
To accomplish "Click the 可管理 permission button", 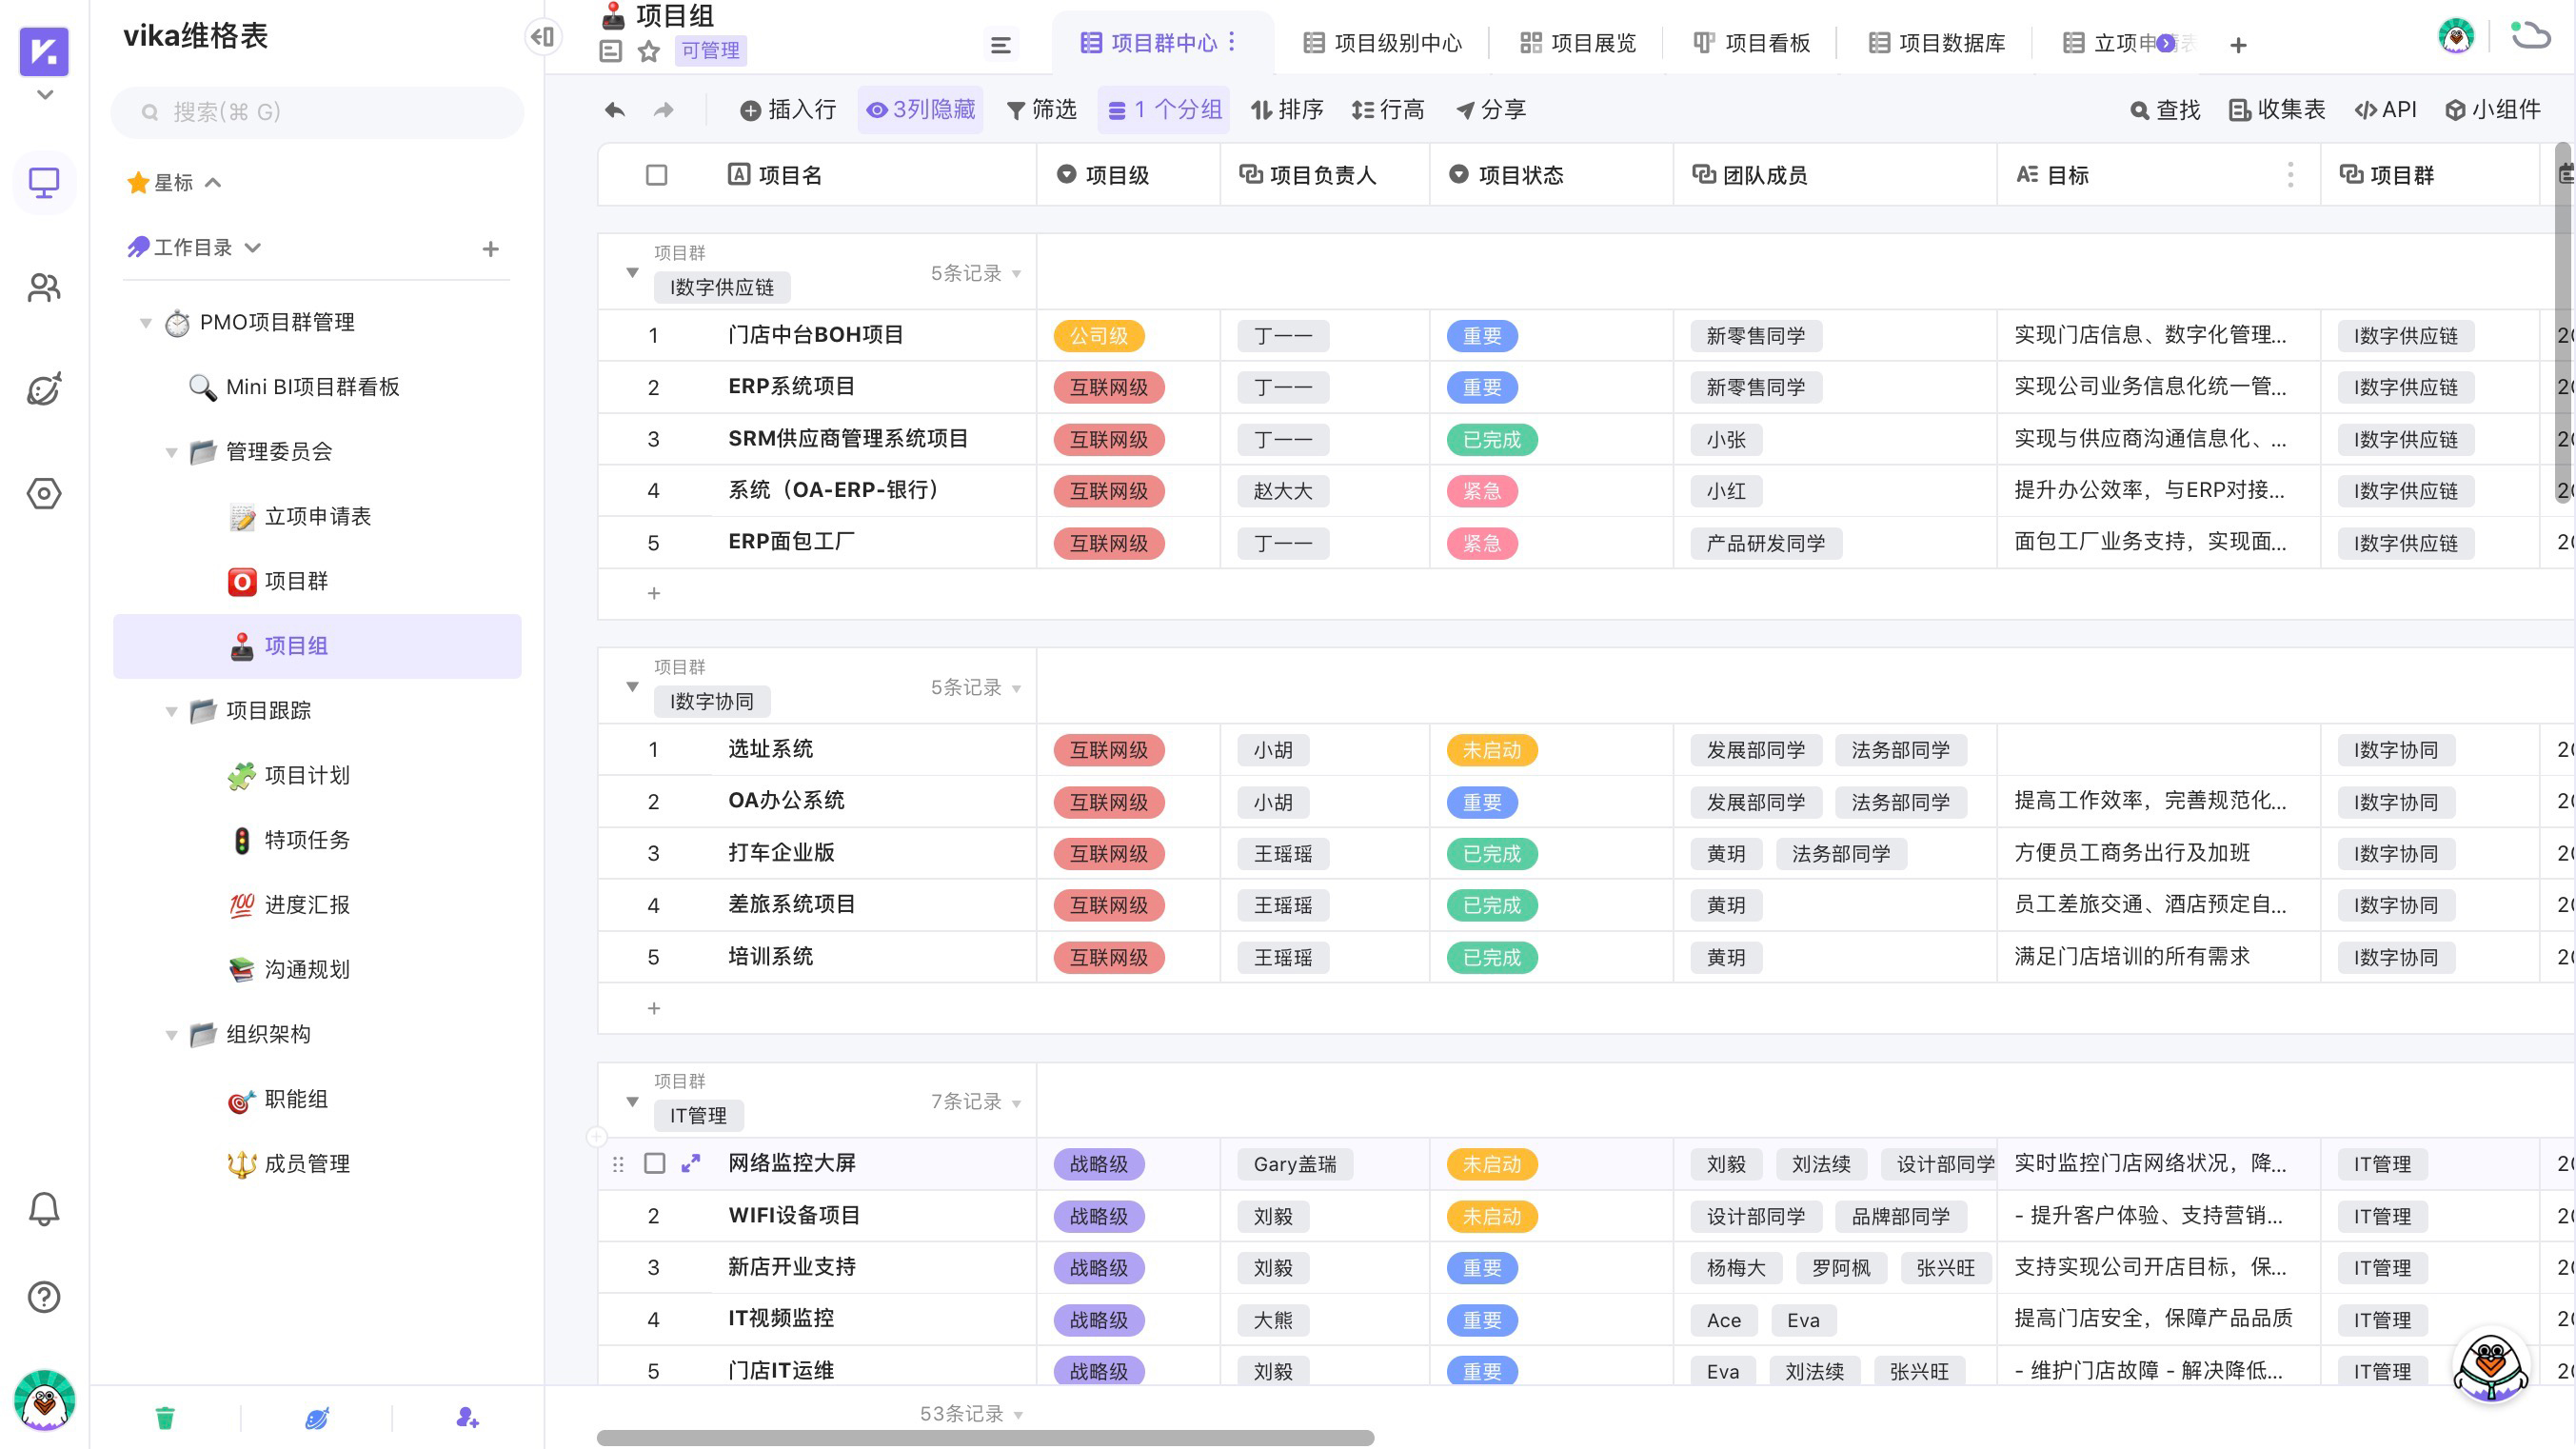I will (711, 51).
